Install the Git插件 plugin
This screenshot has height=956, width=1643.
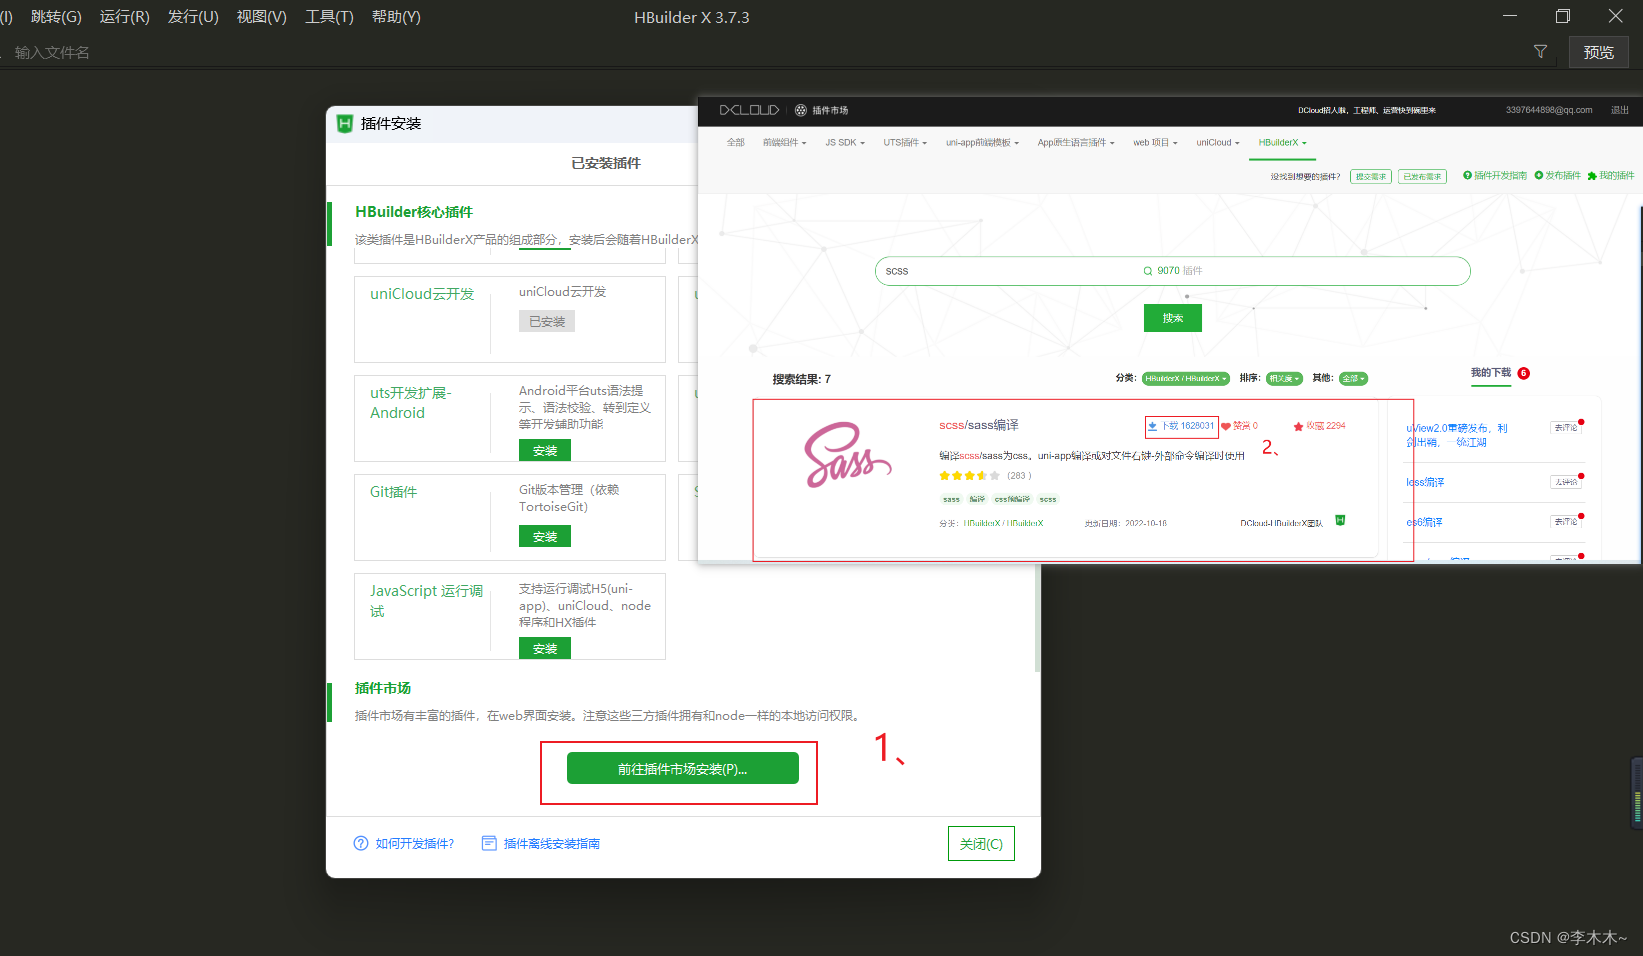545,536
